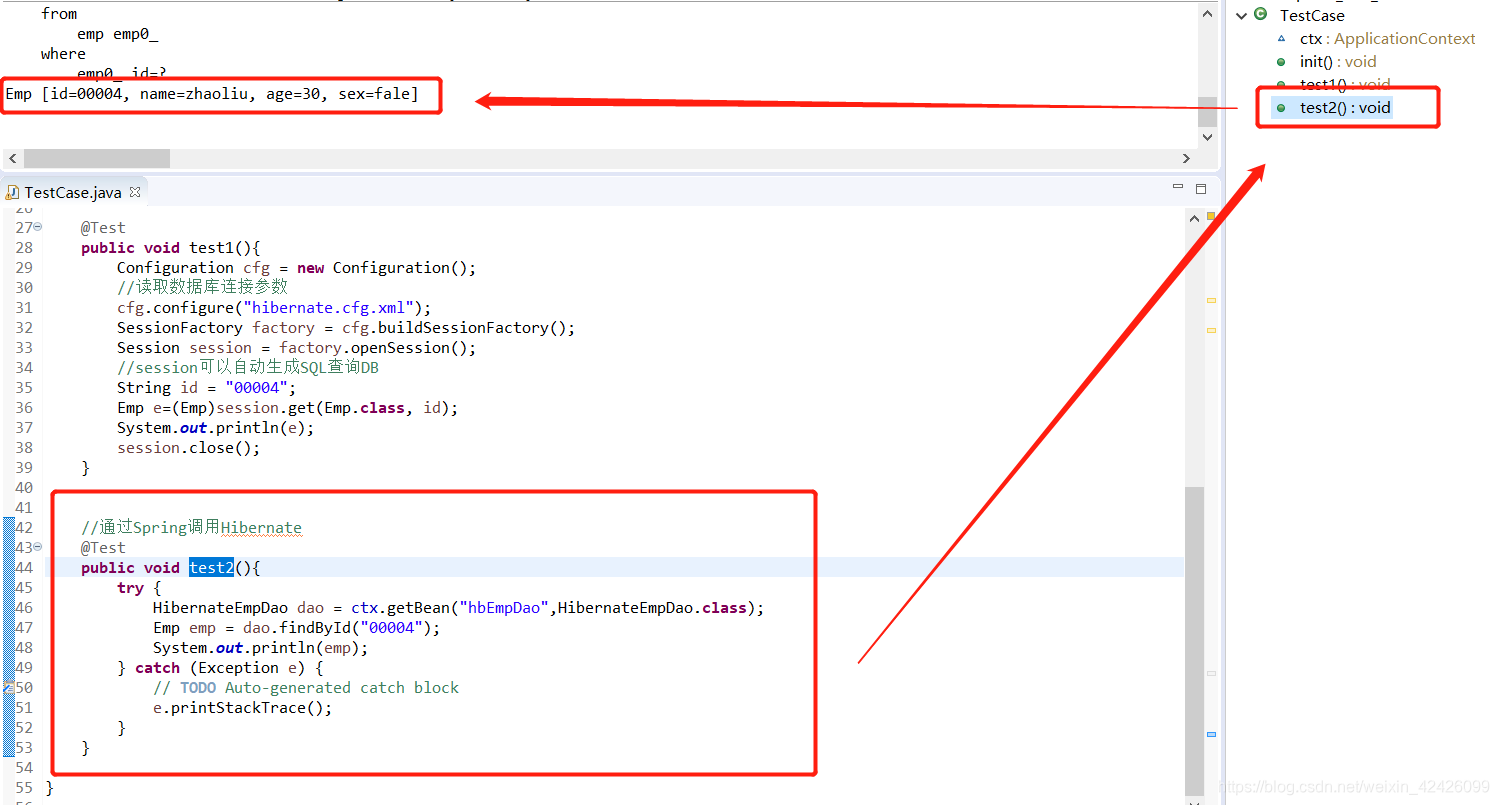Collapse the test2 method fold at line 43

(38, 547)
